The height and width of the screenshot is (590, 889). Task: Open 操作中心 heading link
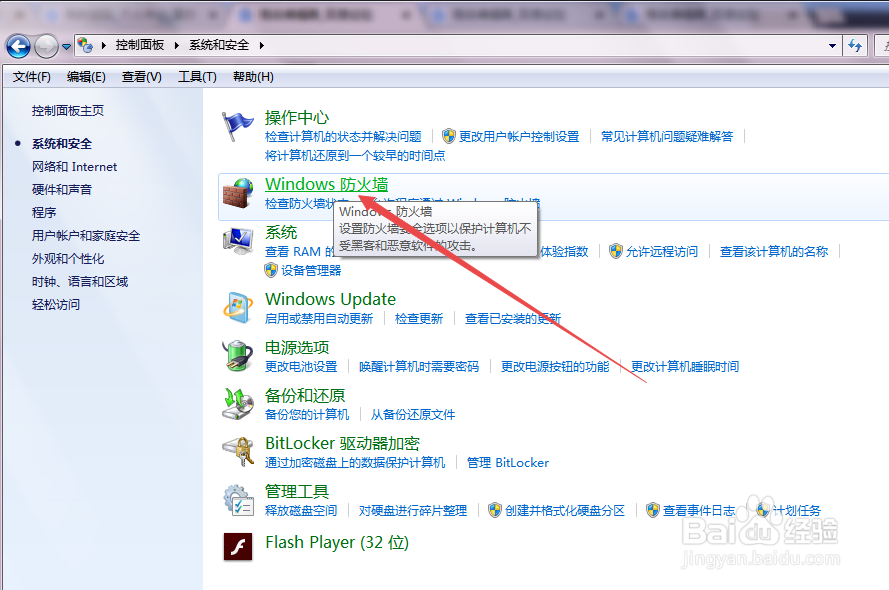[297, 118]
